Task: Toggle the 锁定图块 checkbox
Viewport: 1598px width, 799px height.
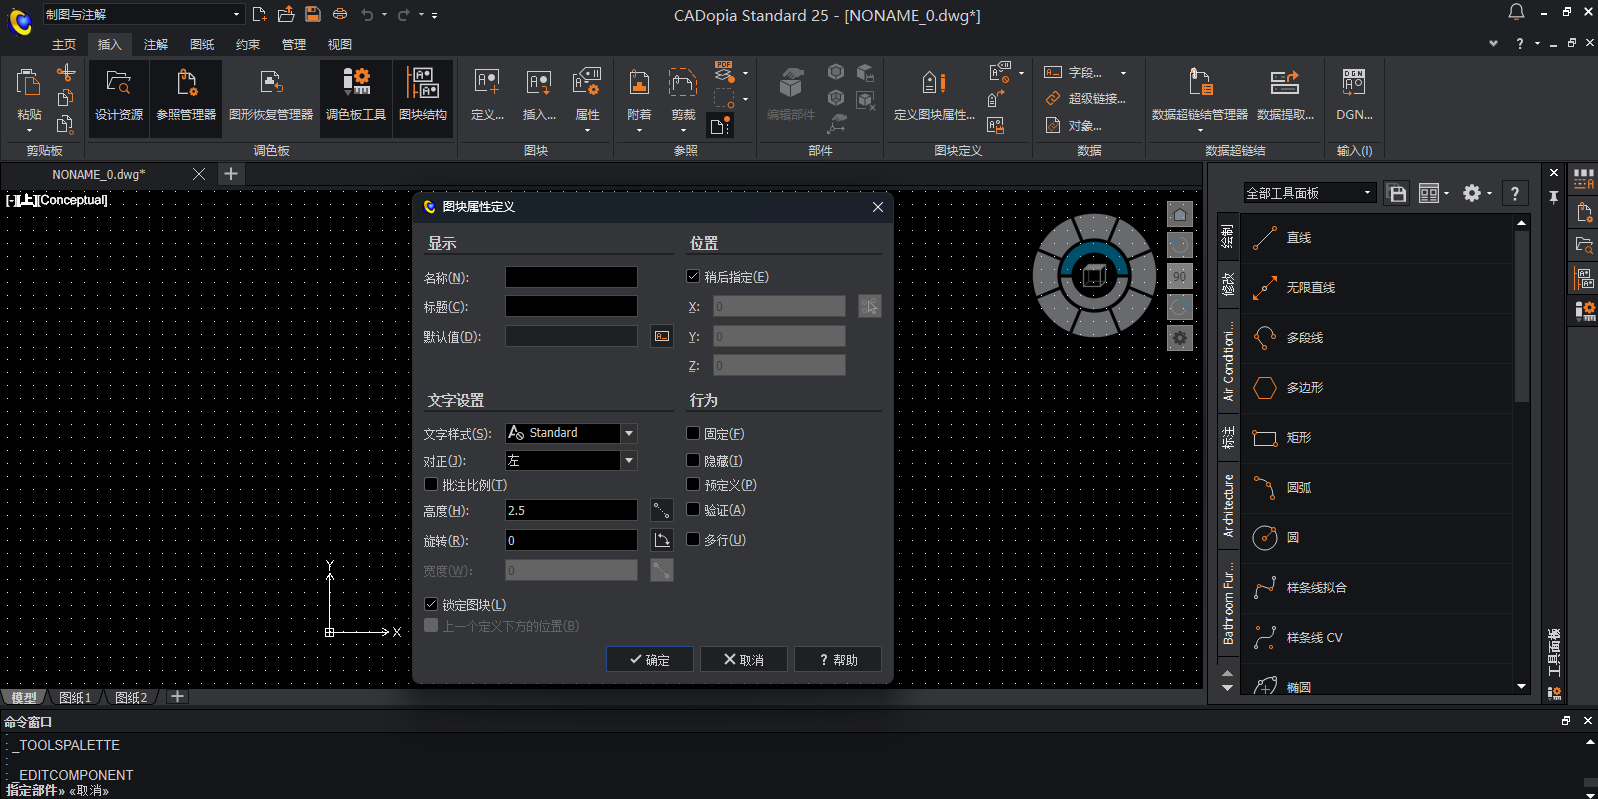Action: [x=431, y=605]
